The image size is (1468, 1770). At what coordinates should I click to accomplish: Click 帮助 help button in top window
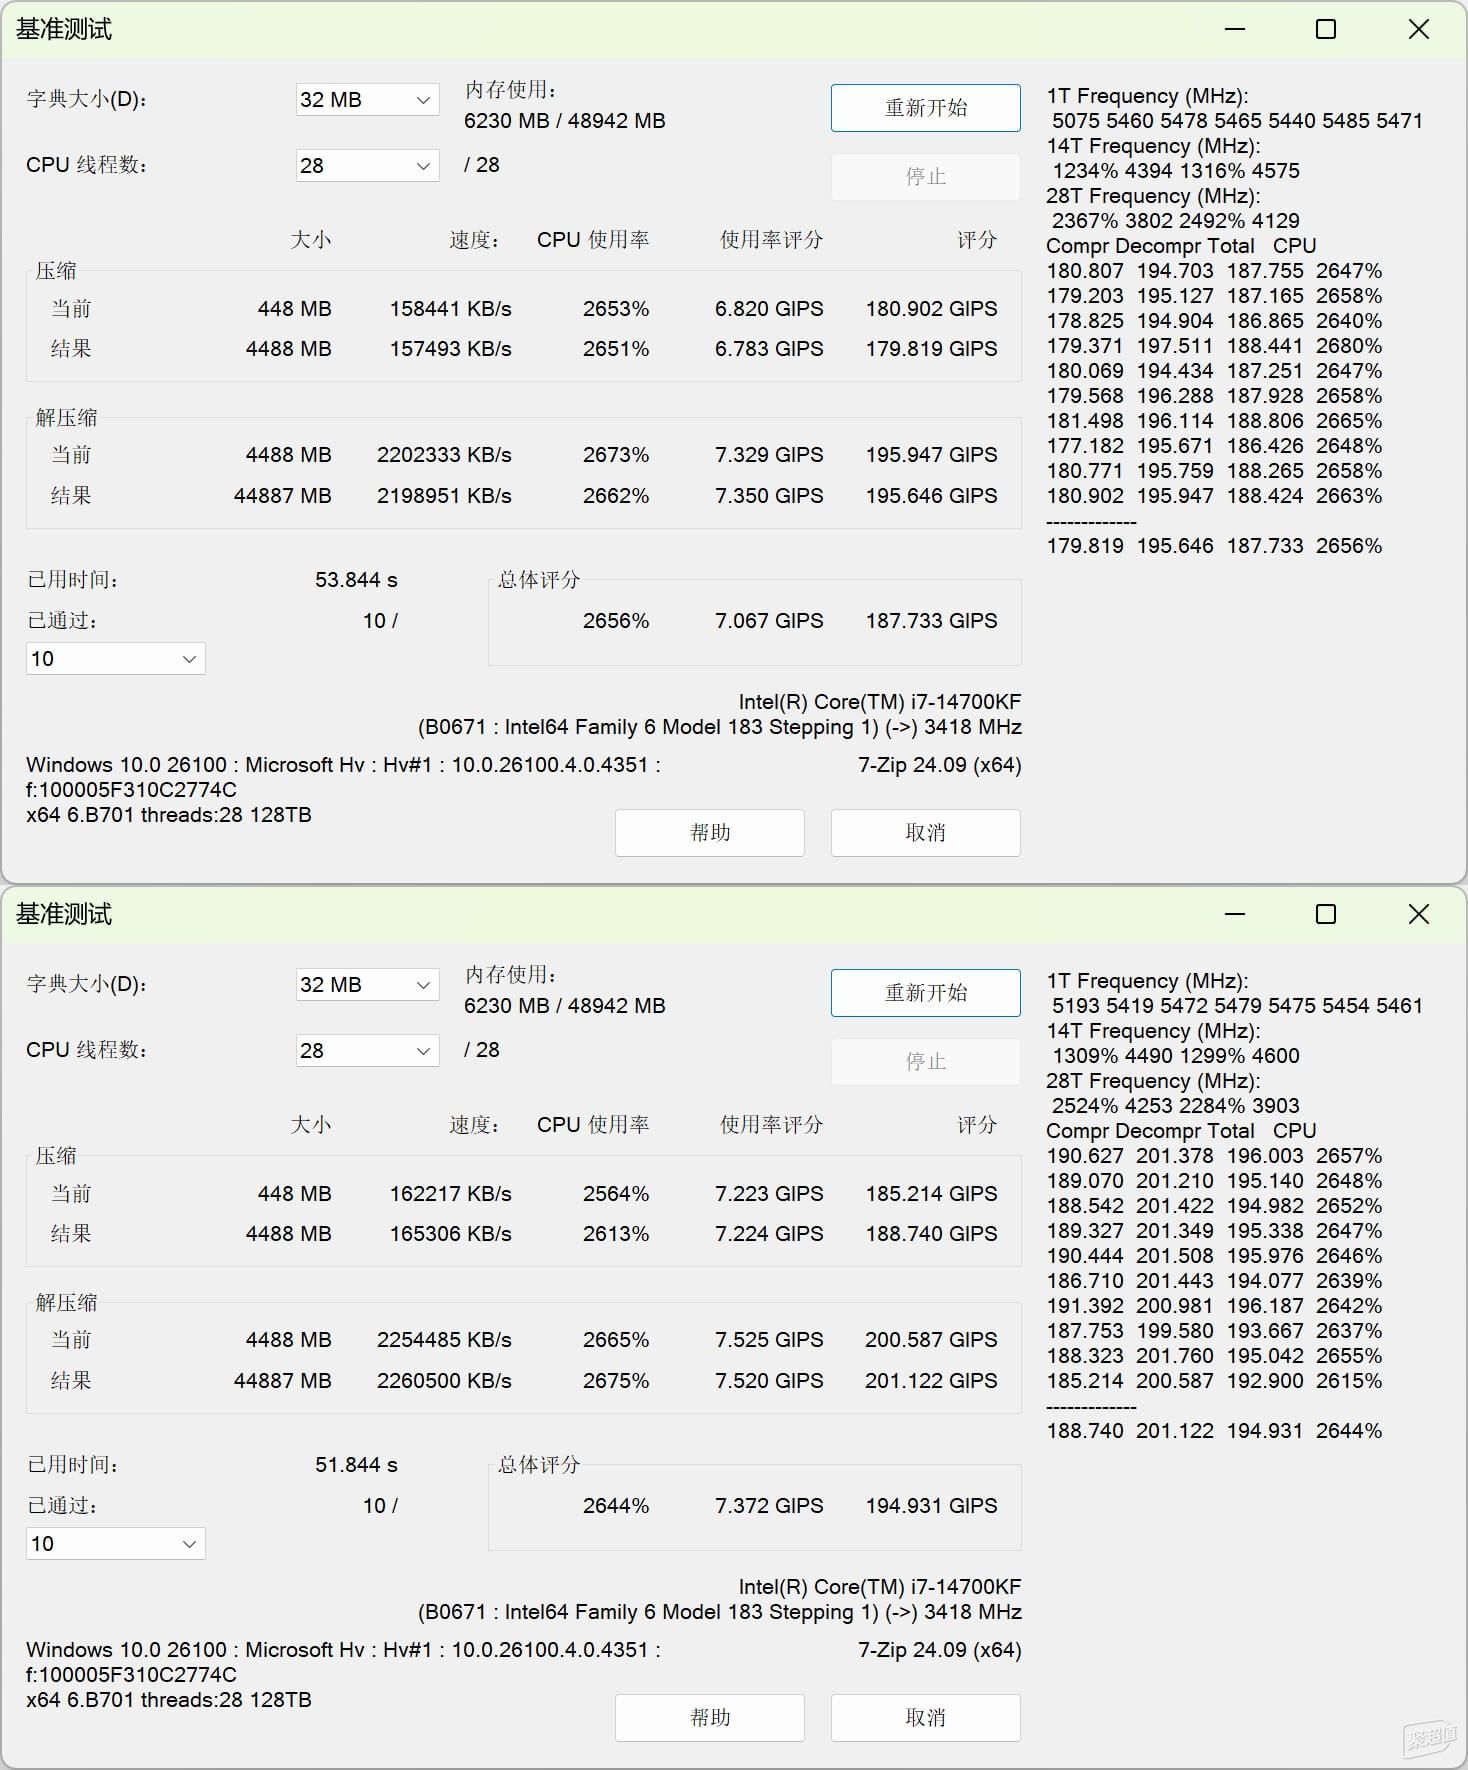(710, 833)
